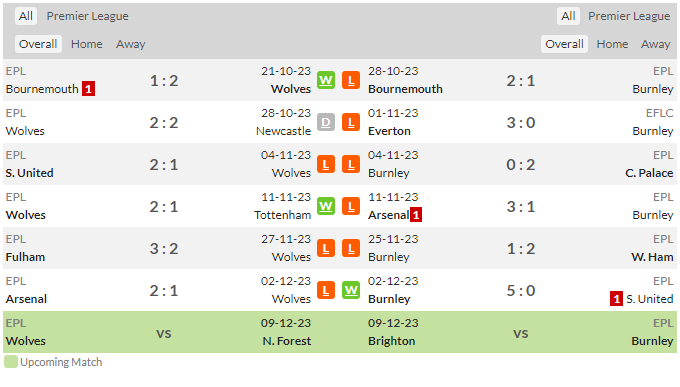This screenshot has width=680, height=387.
Task: Open the Burnley 5:0 S. United score
Action: [521, 291]
